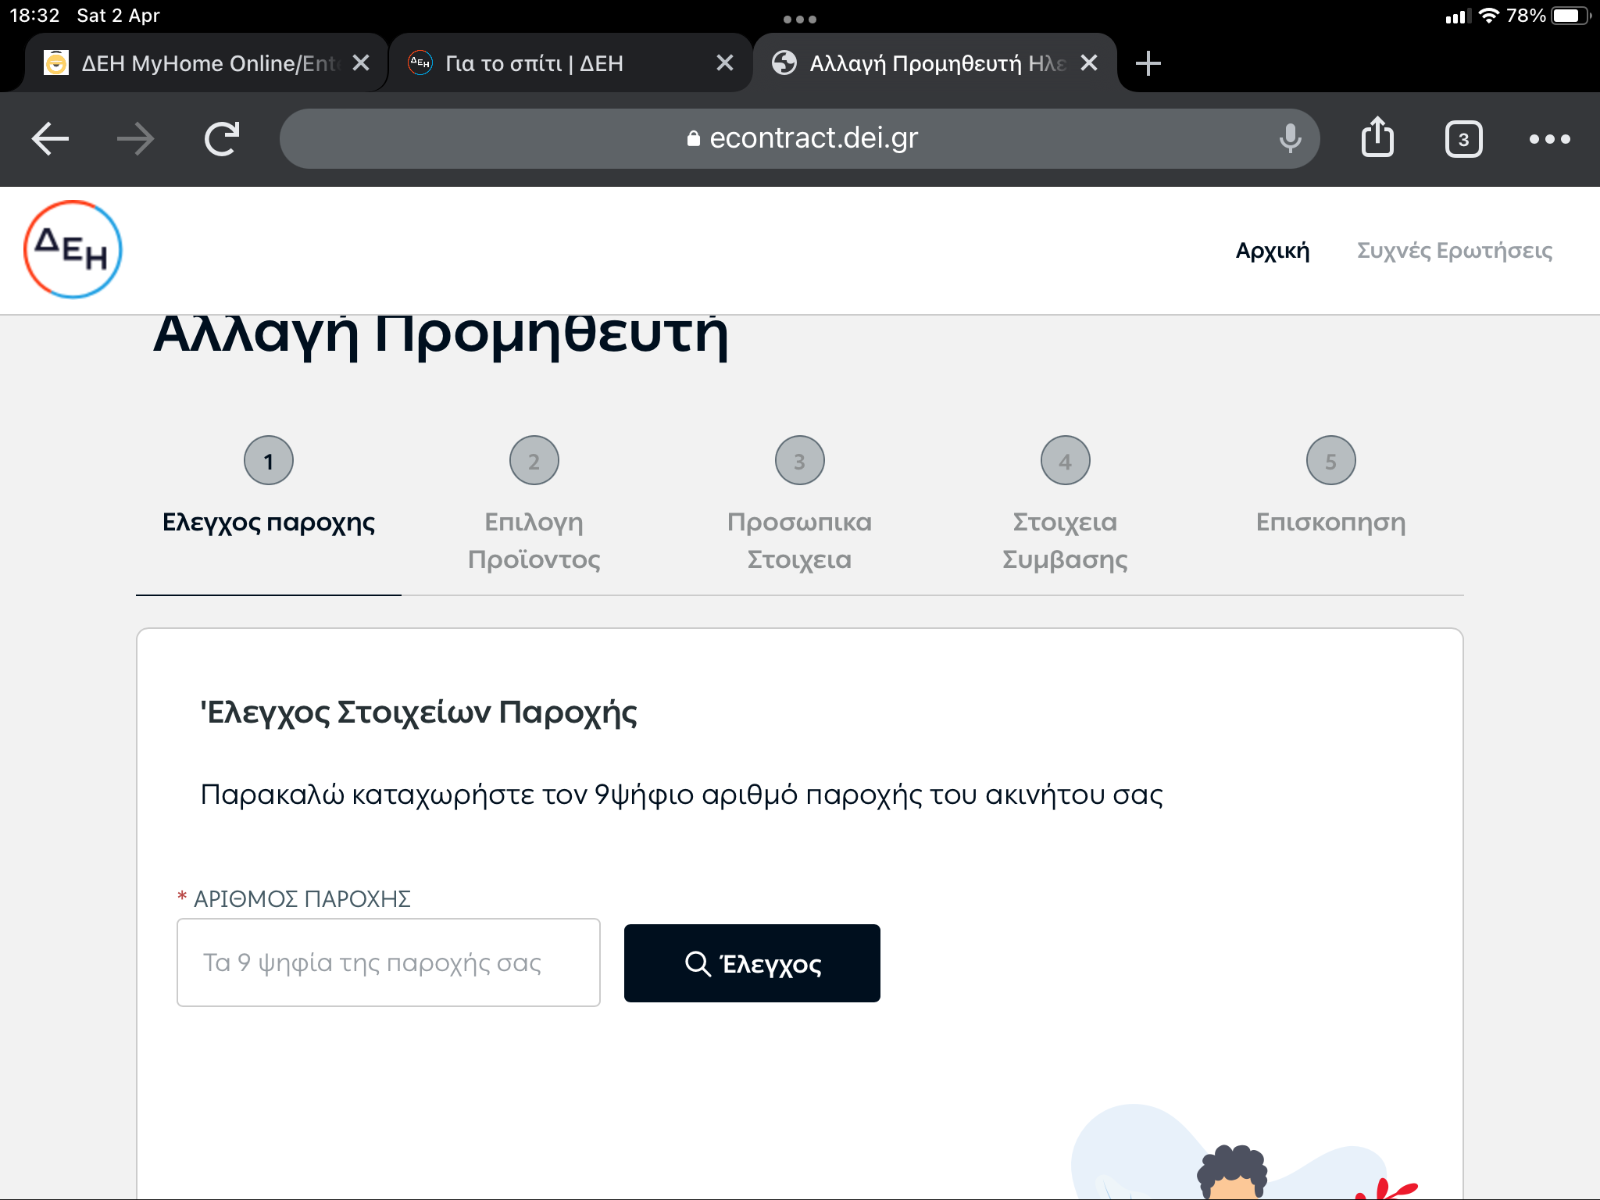
Task: Go back with the browser back arrow
Action: (x=50, y=139)
